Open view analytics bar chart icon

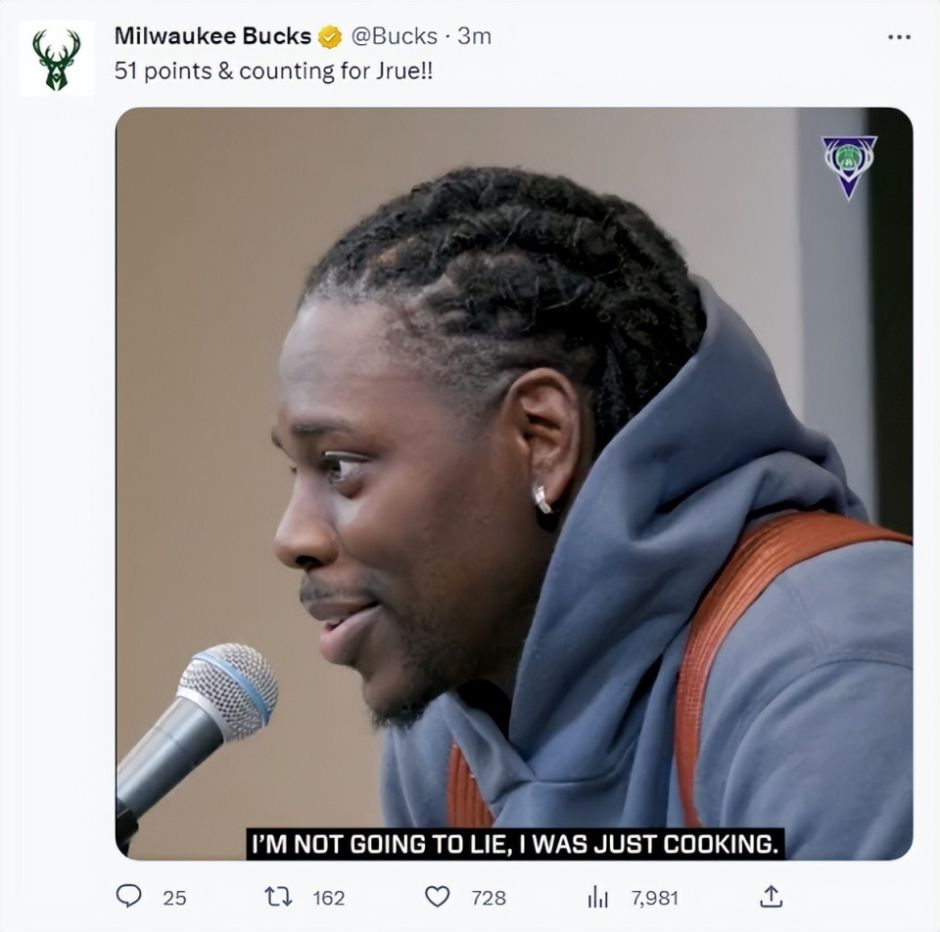(x=598, y=897)
